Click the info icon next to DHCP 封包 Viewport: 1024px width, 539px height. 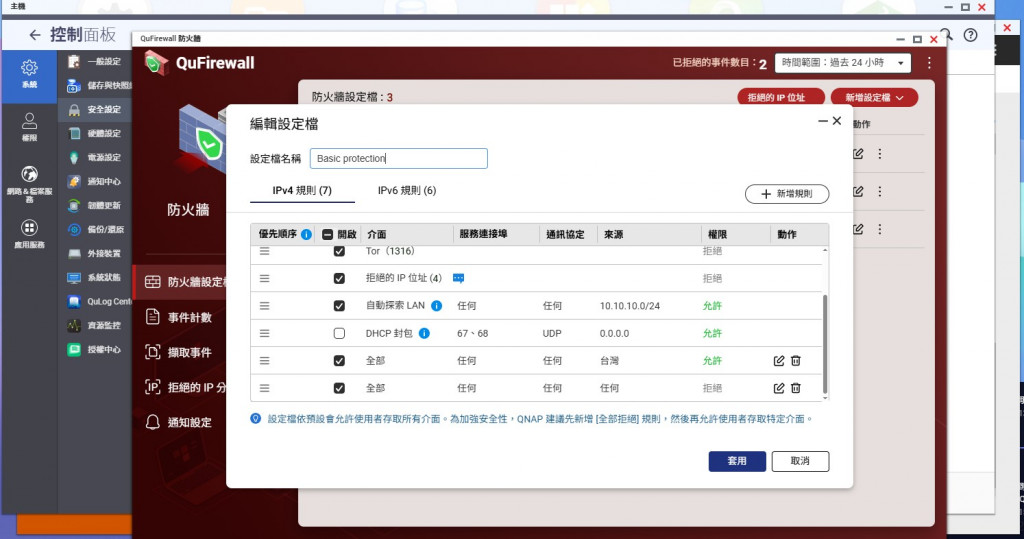(x=424, y=333)
